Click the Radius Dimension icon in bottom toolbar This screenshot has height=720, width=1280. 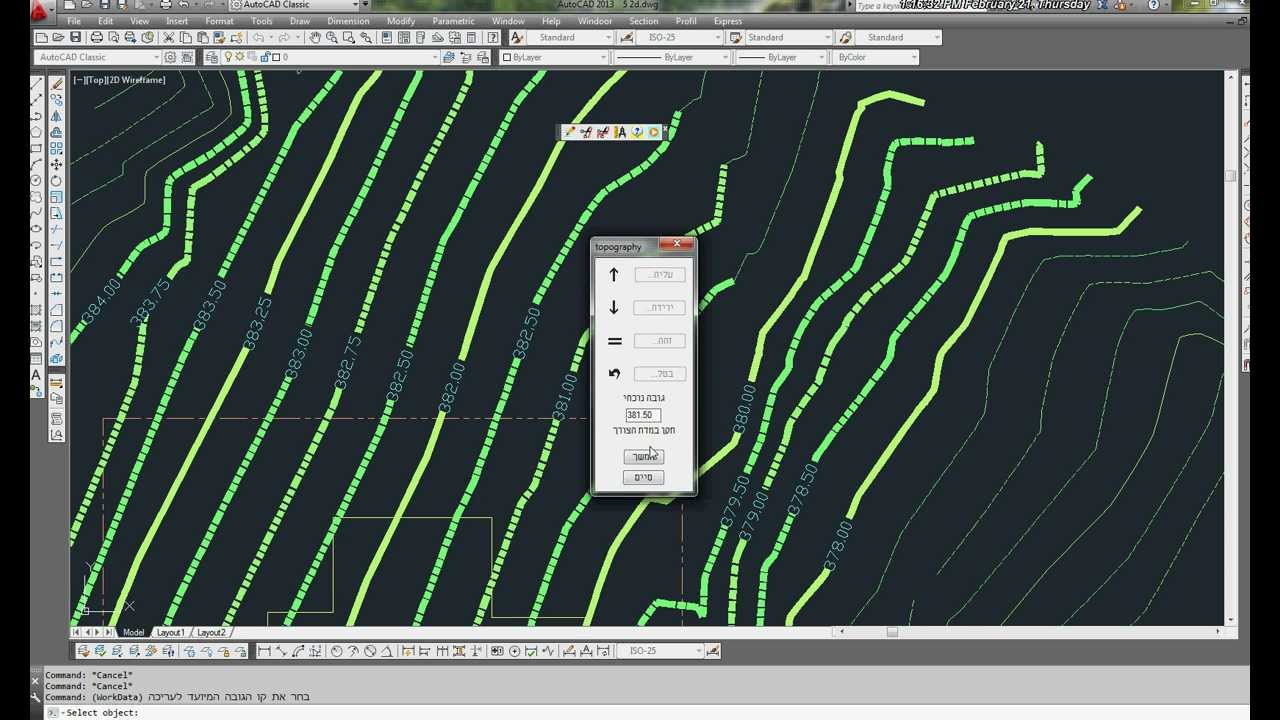[x=336, y=651]
